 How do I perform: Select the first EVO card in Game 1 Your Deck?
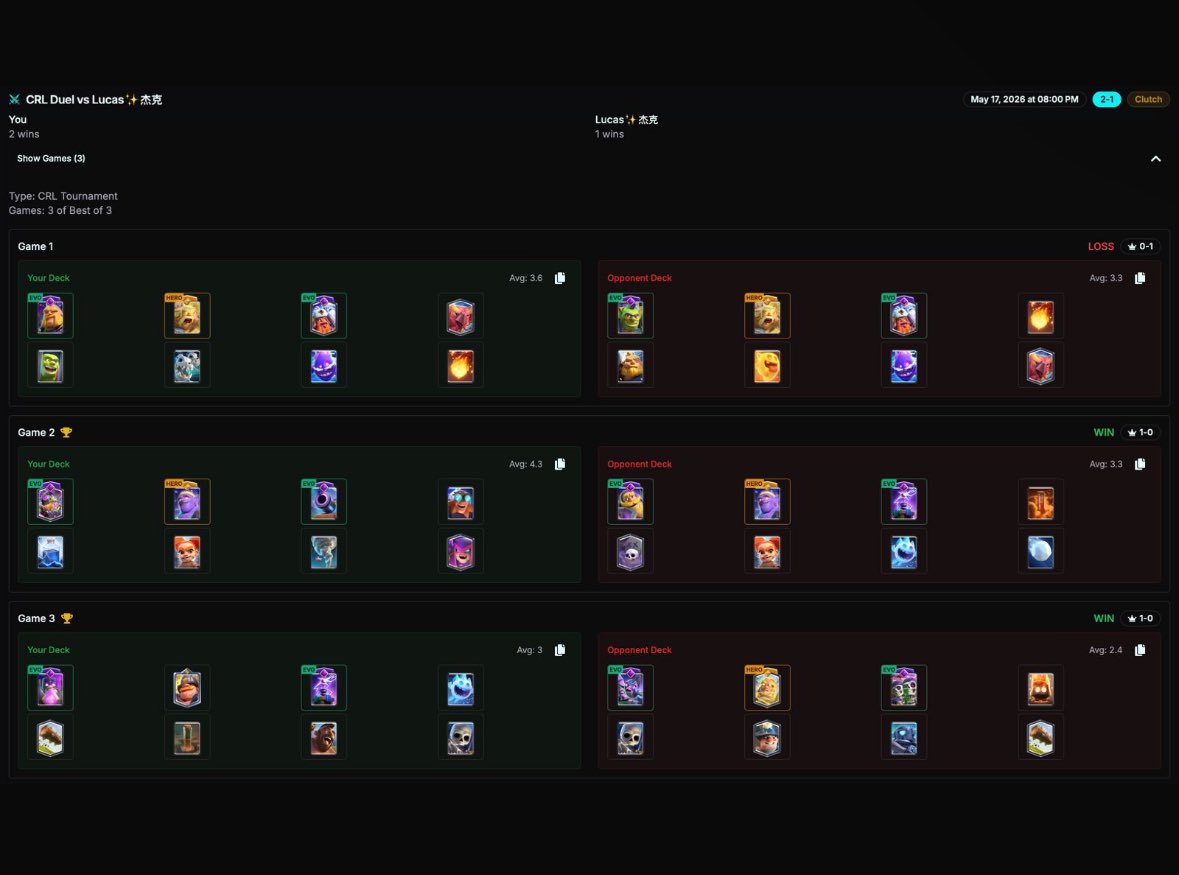(50, 316)
